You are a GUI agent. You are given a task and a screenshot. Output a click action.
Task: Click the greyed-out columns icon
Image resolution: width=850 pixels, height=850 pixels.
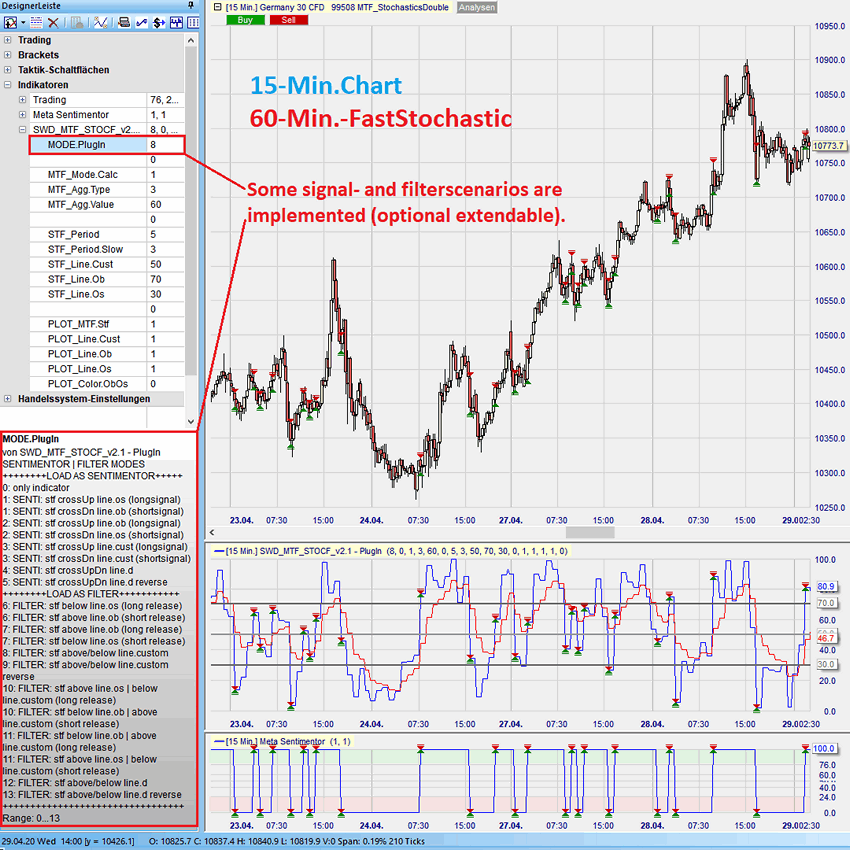[x=78, y=22]
